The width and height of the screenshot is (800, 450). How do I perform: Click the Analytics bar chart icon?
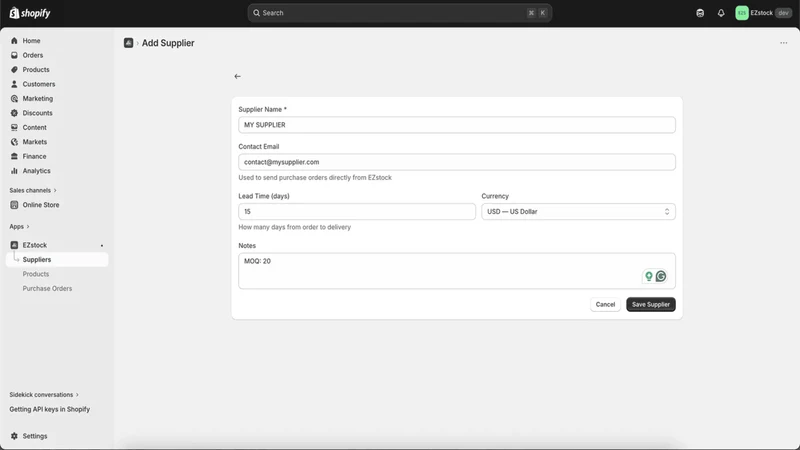click(14, 171)
